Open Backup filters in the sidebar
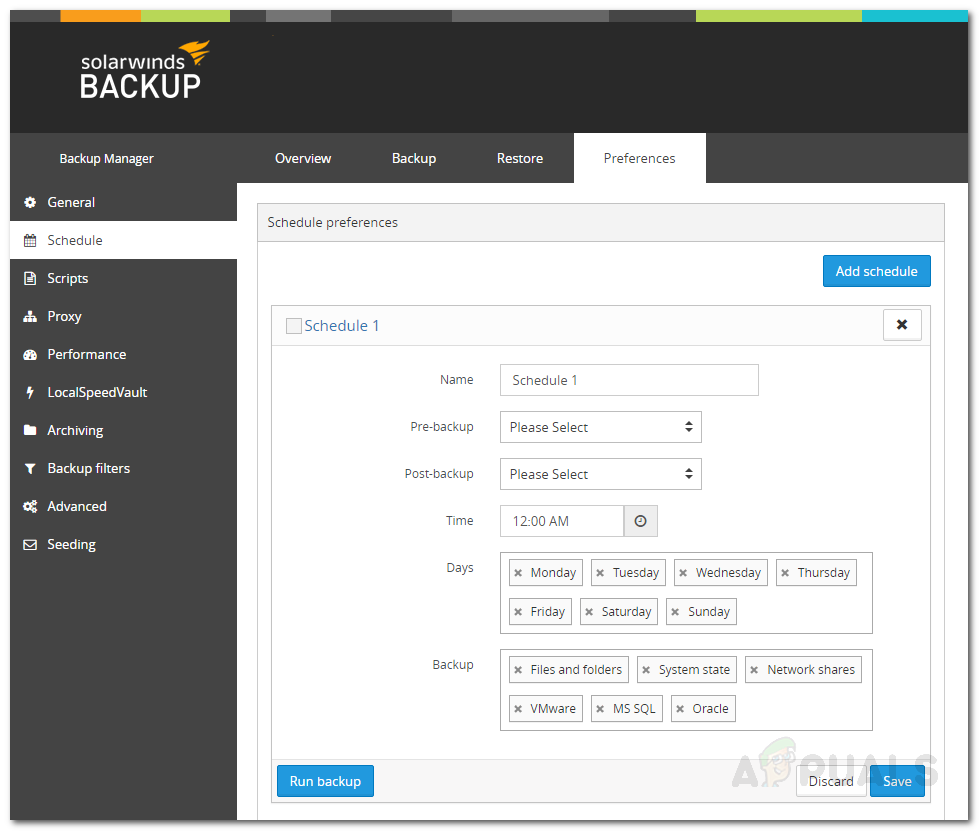979x831 pixels. (123, 468)
